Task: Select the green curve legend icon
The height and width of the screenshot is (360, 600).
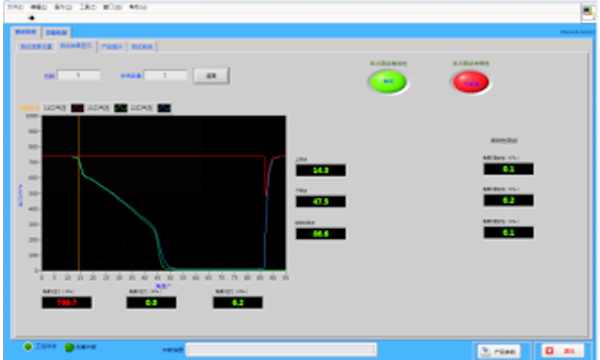Action: [x=121, y=108]
